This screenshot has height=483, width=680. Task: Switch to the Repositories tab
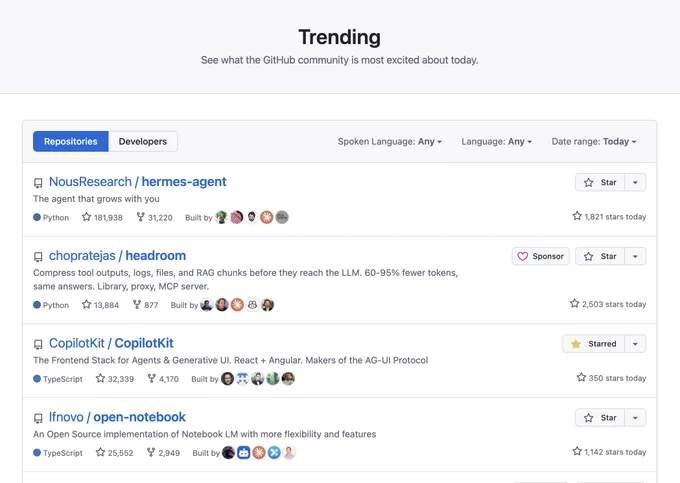click(71, 141)
